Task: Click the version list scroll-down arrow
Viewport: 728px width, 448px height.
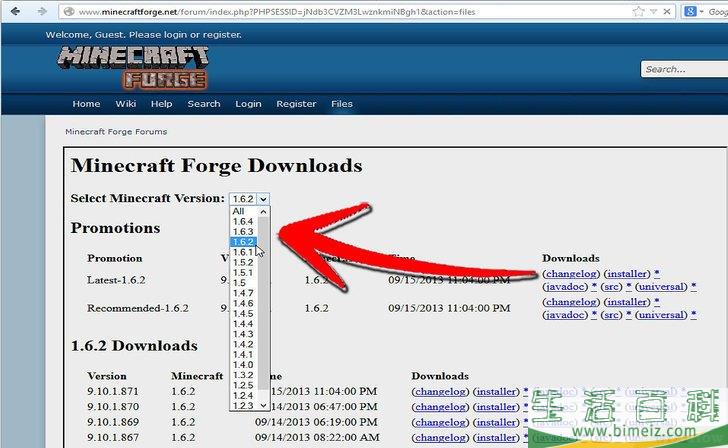Action: click(x=263, y=405)
